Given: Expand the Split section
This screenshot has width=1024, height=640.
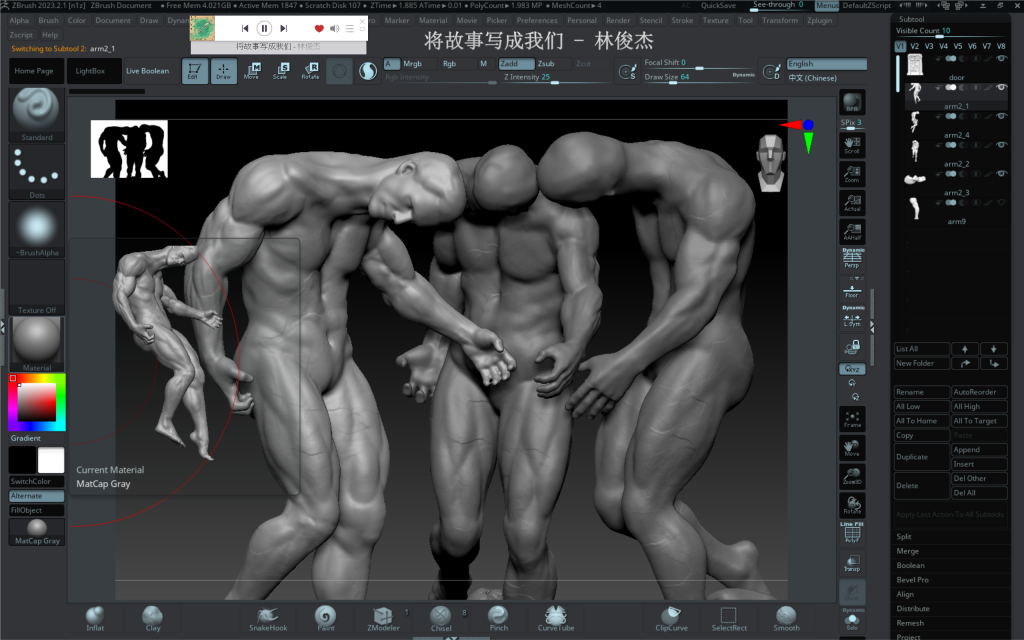Looking at the screenshot, I should pos(904,537).
